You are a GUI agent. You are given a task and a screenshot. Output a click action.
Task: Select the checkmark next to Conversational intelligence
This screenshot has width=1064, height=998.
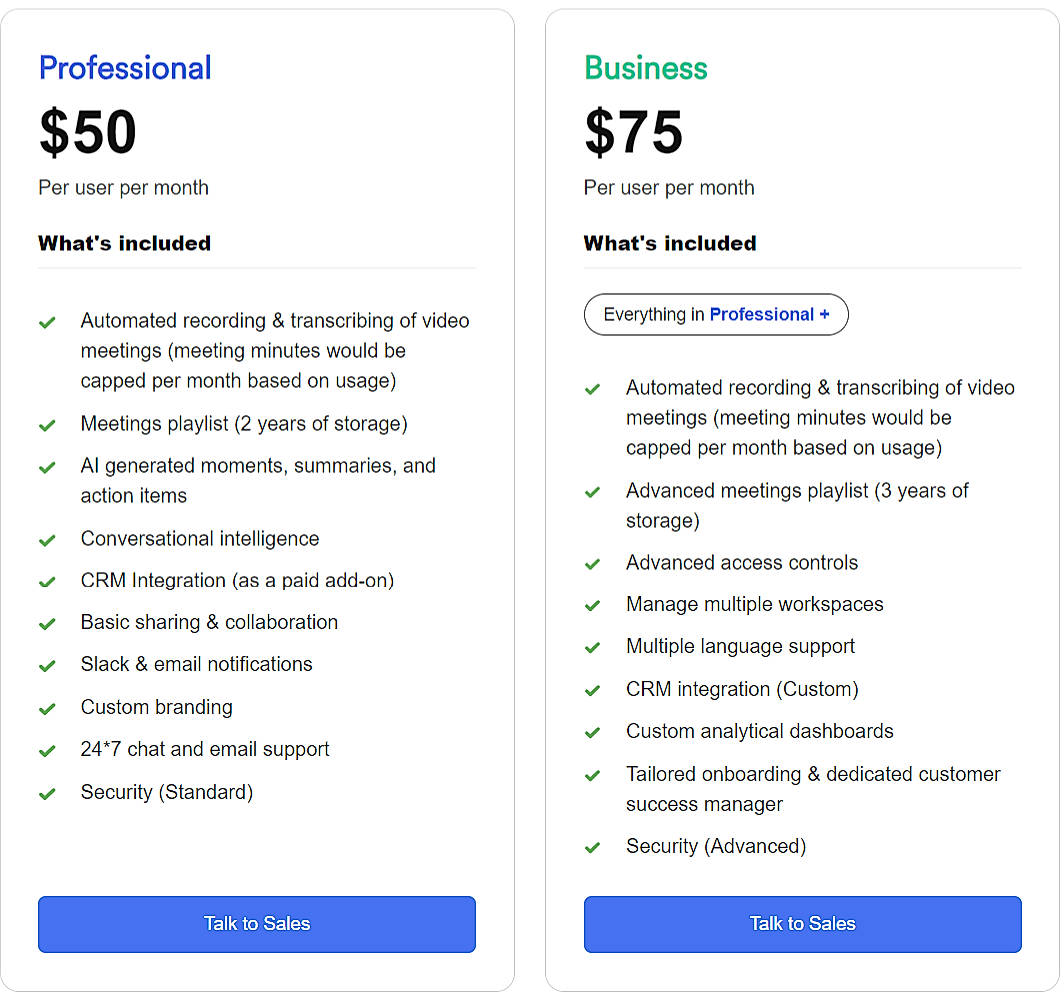[47, 540]
